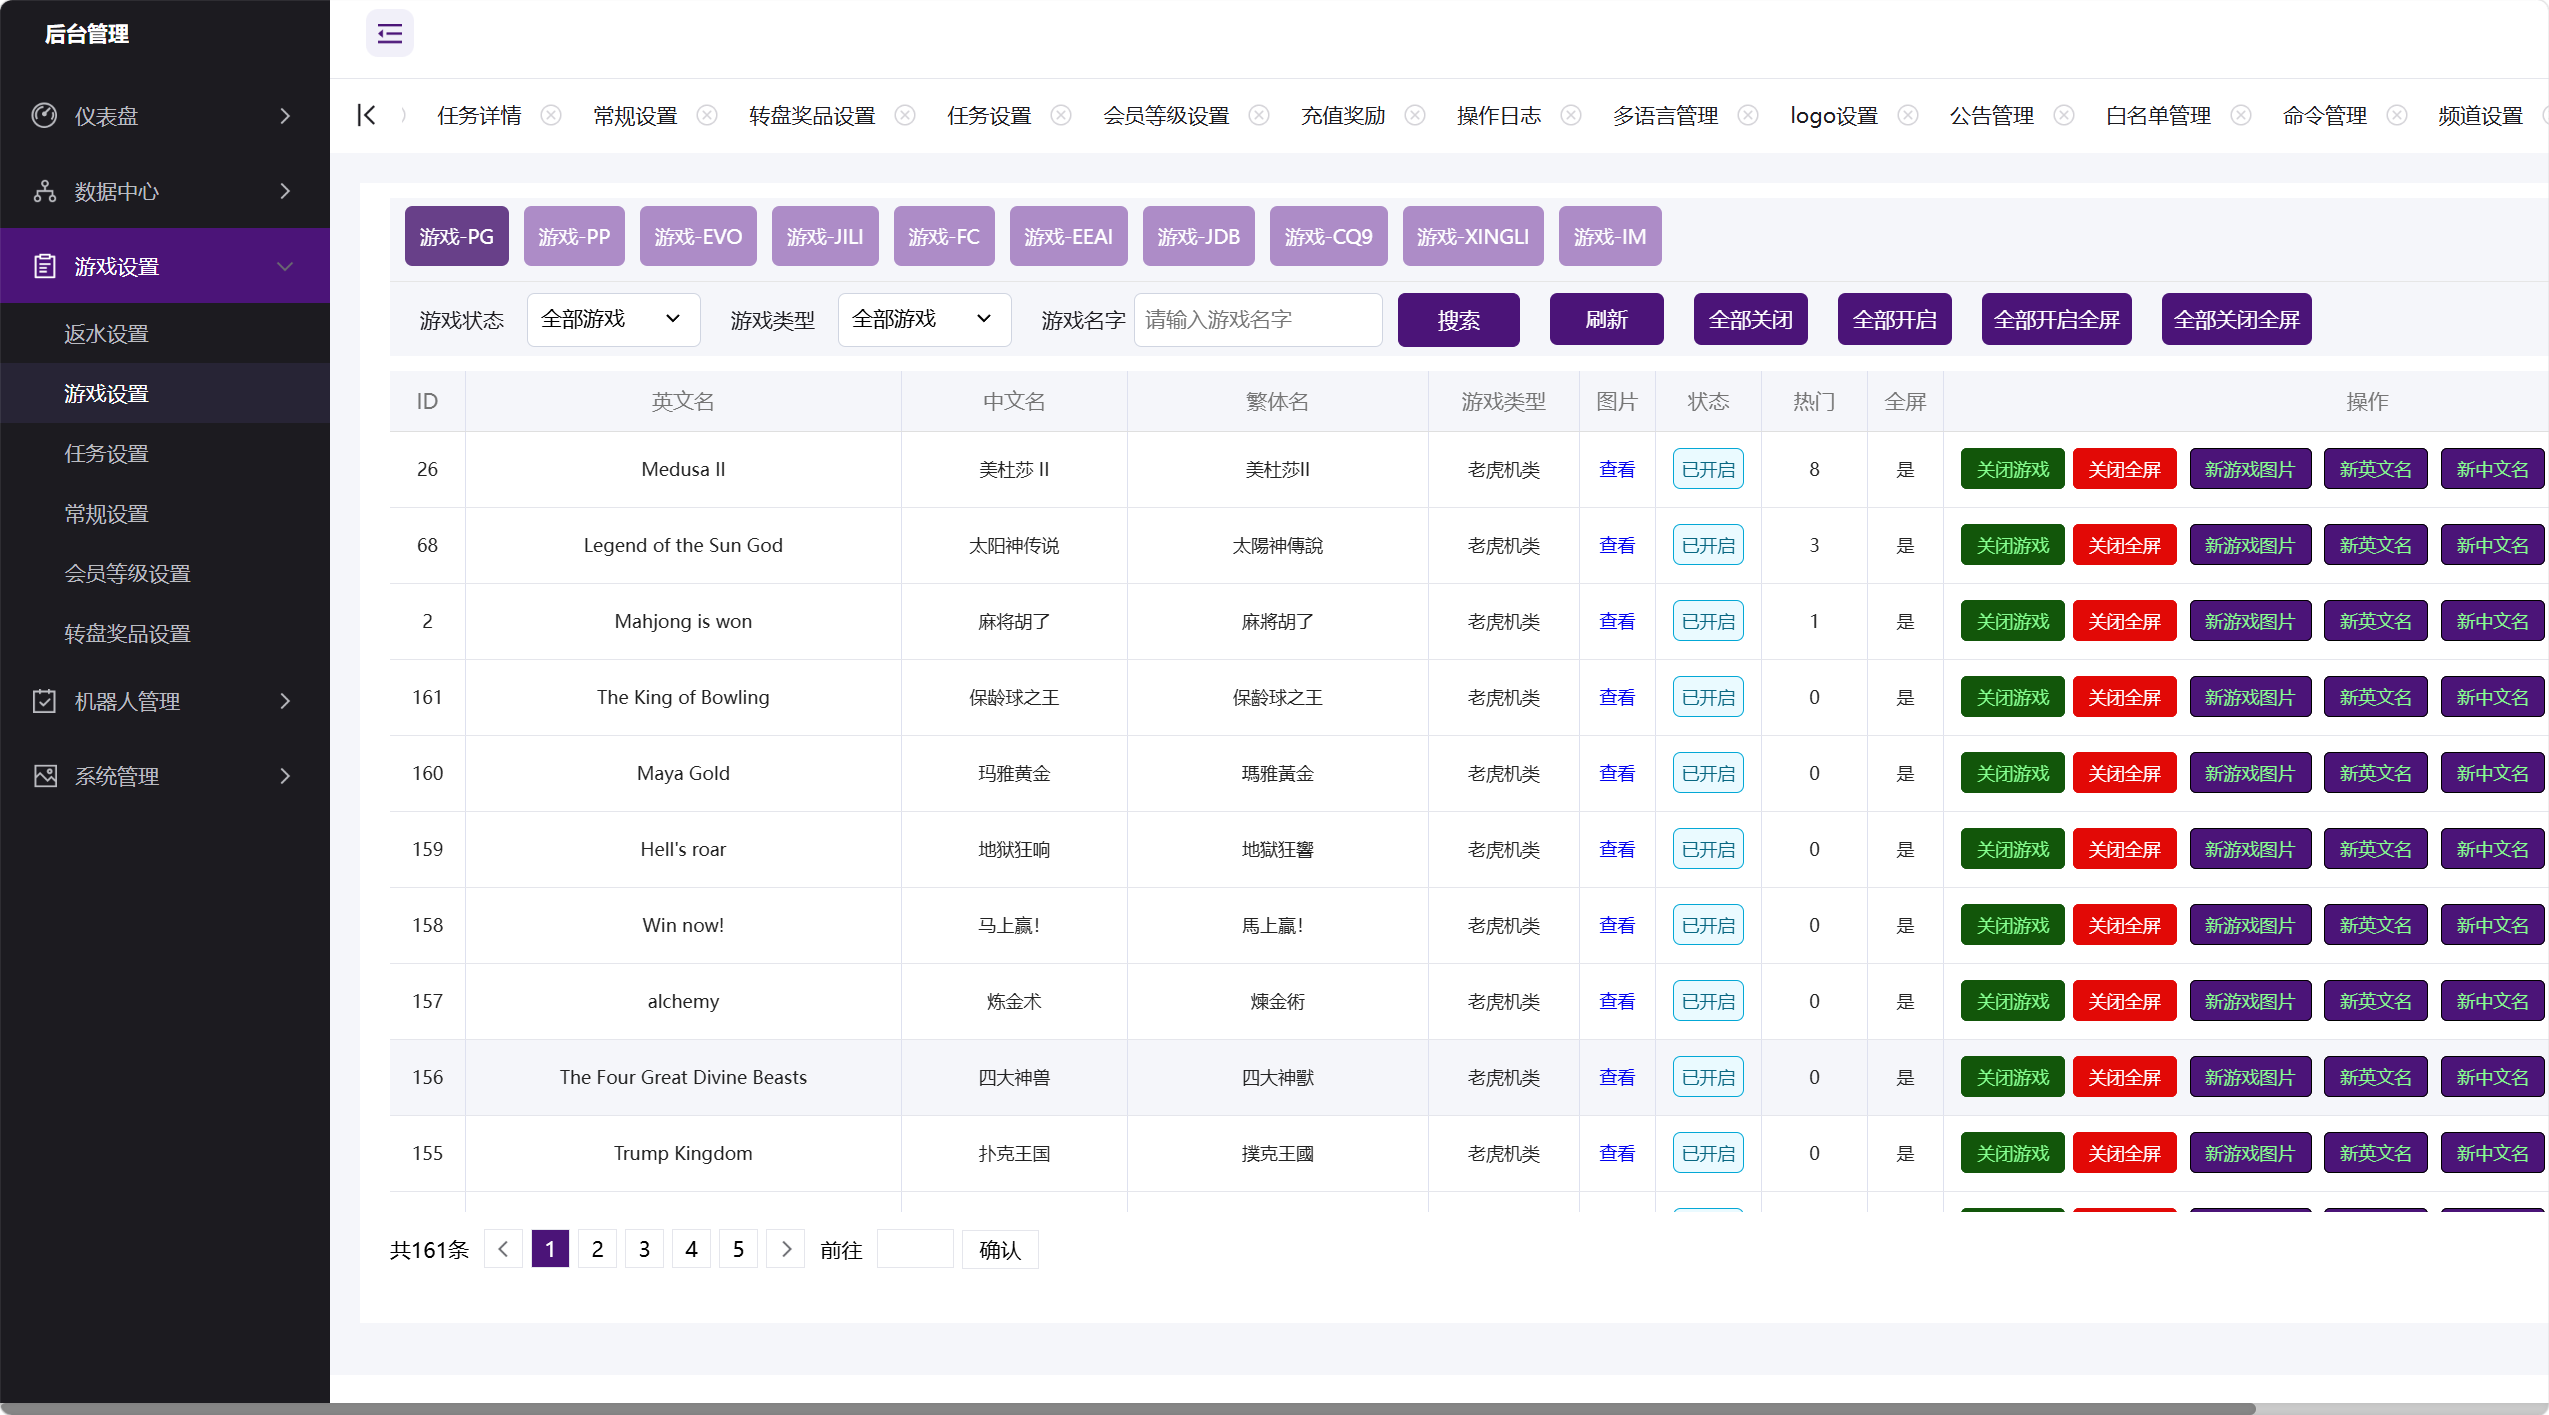This screenshot has width=2549, height=1415.
Task: Click the 全部开启全屏 button
Action: pos(2056,320)
